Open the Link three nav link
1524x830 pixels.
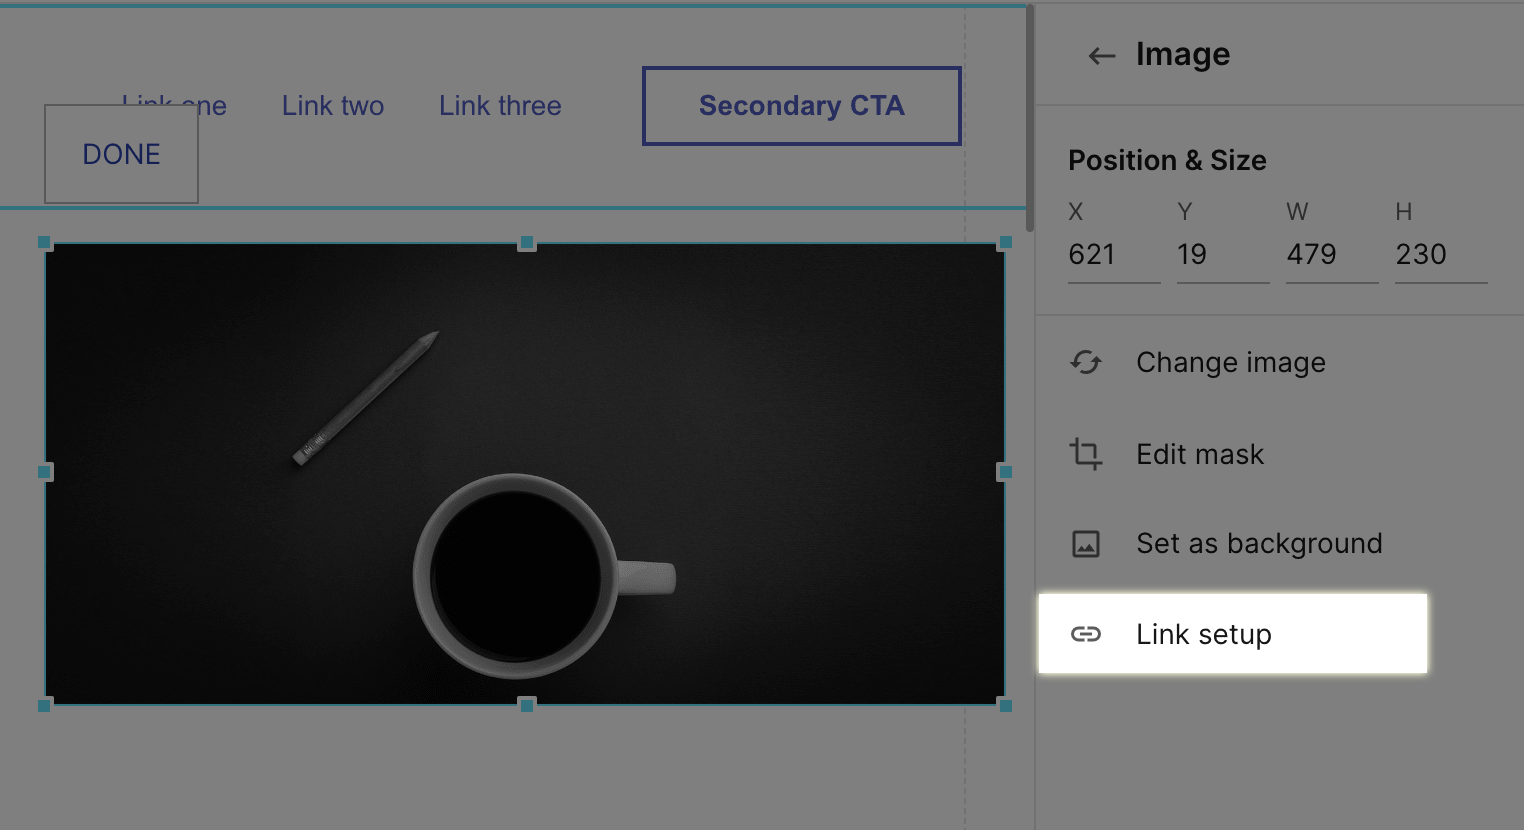[500, 106]
